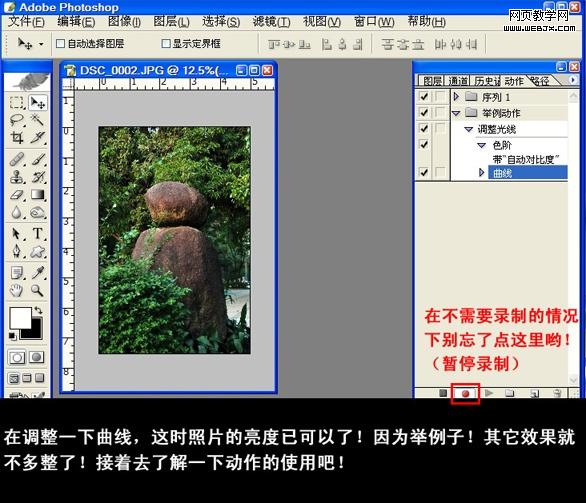The height and width of the screenshot is (503, 586).
Task: Expand the 曲线 step details
Action: [482, 173]
